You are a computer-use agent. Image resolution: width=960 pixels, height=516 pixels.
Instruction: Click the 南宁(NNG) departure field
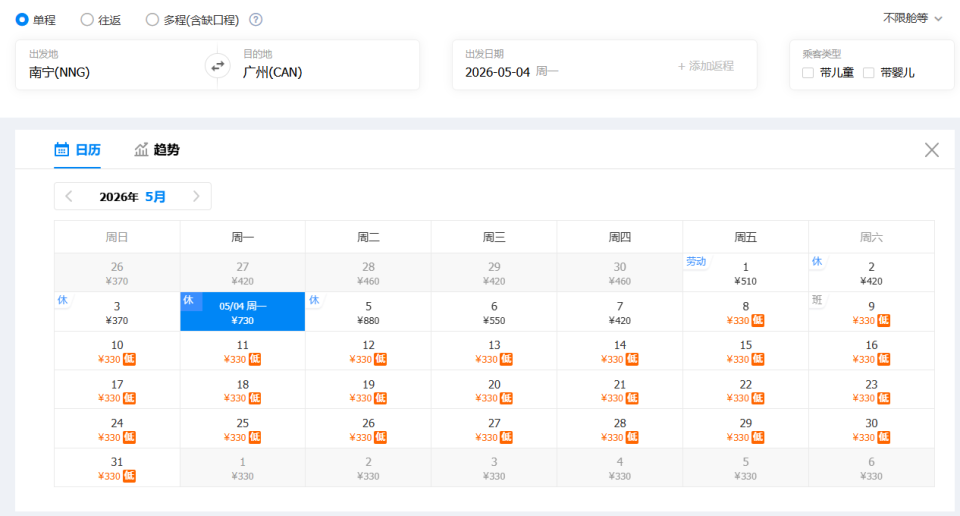[116, 65]
